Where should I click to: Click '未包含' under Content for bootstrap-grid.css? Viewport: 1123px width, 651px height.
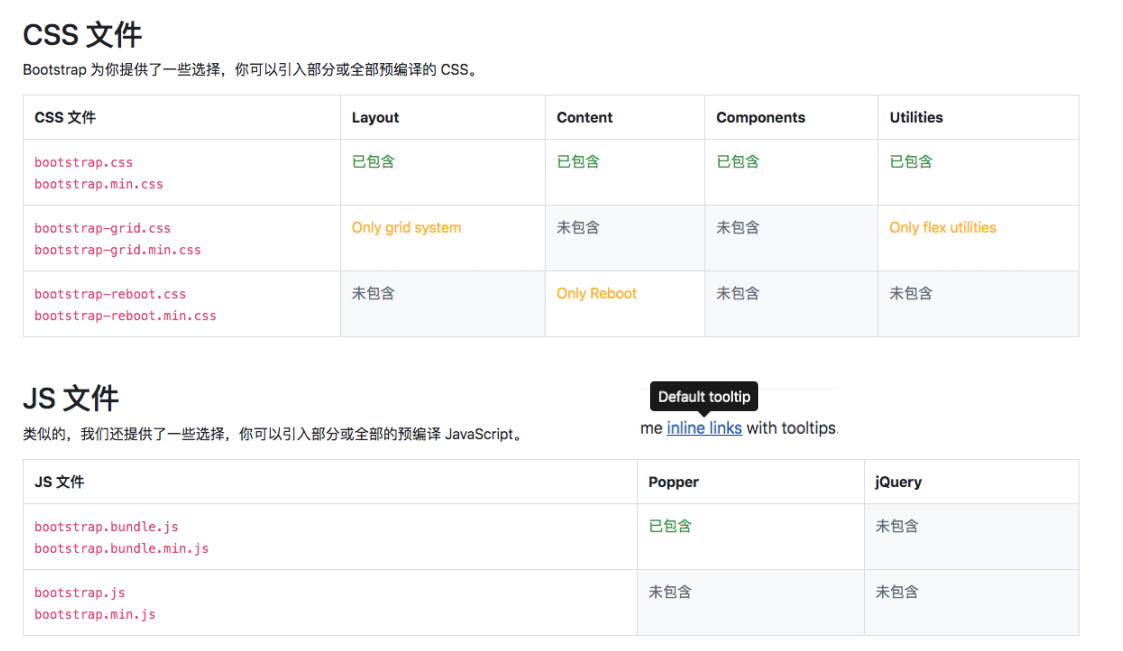(578, 228)
